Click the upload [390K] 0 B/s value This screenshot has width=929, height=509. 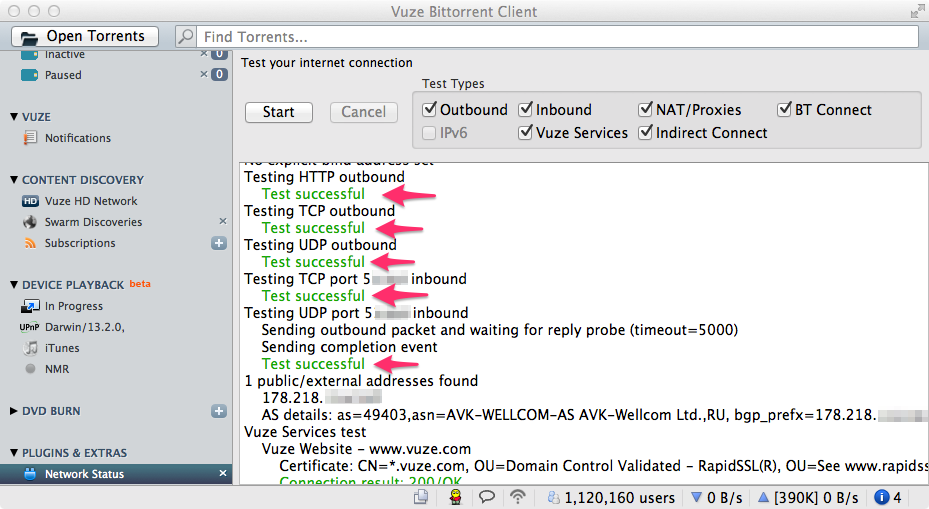click(x=816, y=498)
